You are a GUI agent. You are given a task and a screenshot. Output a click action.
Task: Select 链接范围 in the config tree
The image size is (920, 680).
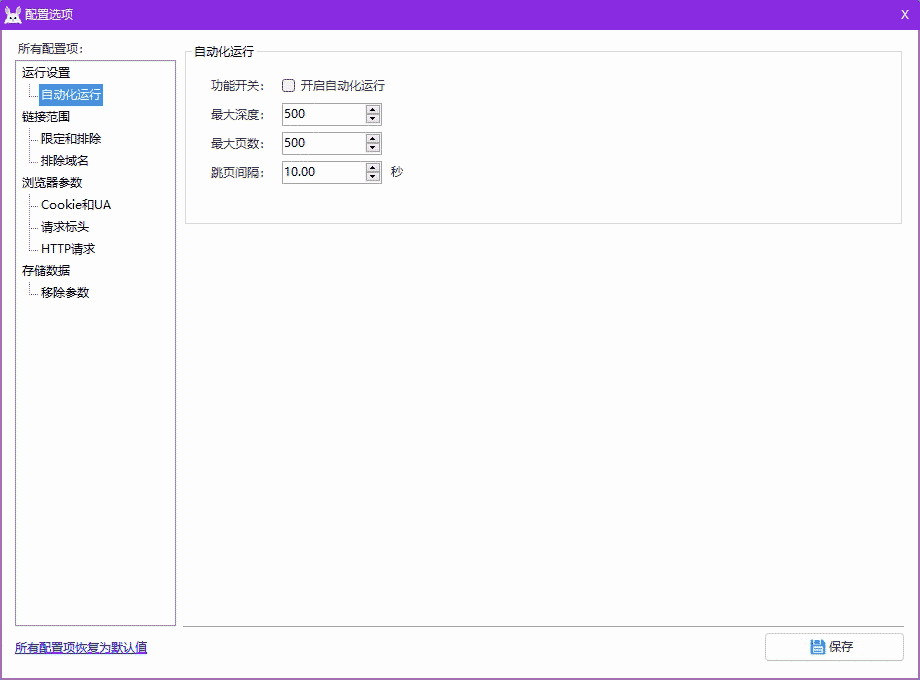pyautogui.click(x=46, y=117)
